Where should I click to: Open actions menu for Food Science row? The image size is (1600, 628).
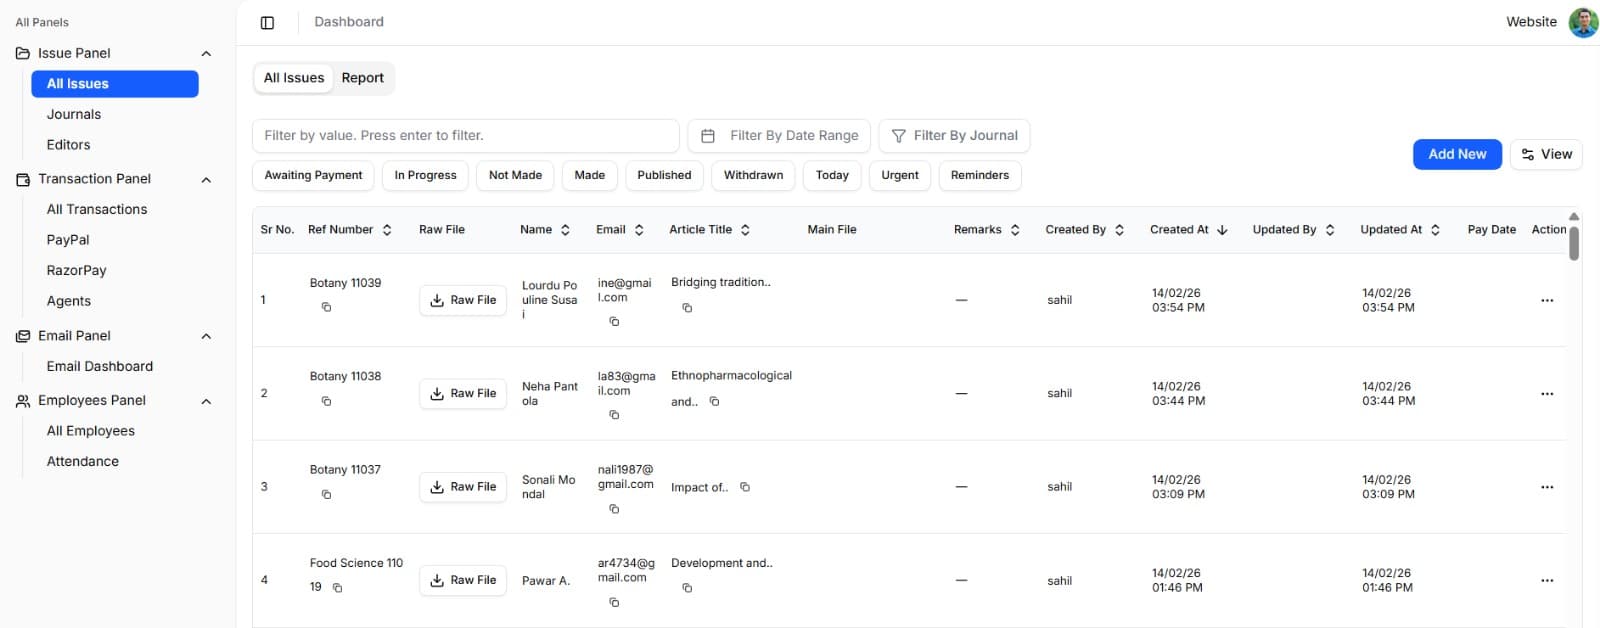pos(1547,580)
